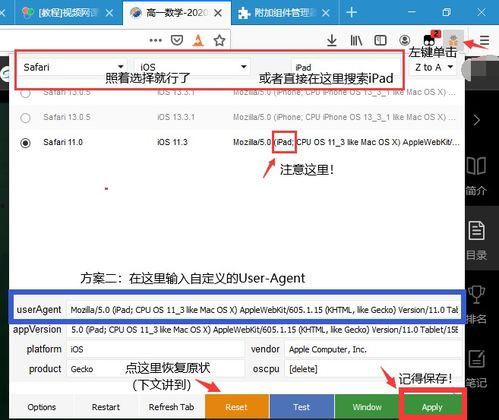Open the Firefox account icon
Viewport: 499px width, 420px height.
pos(405,41)
